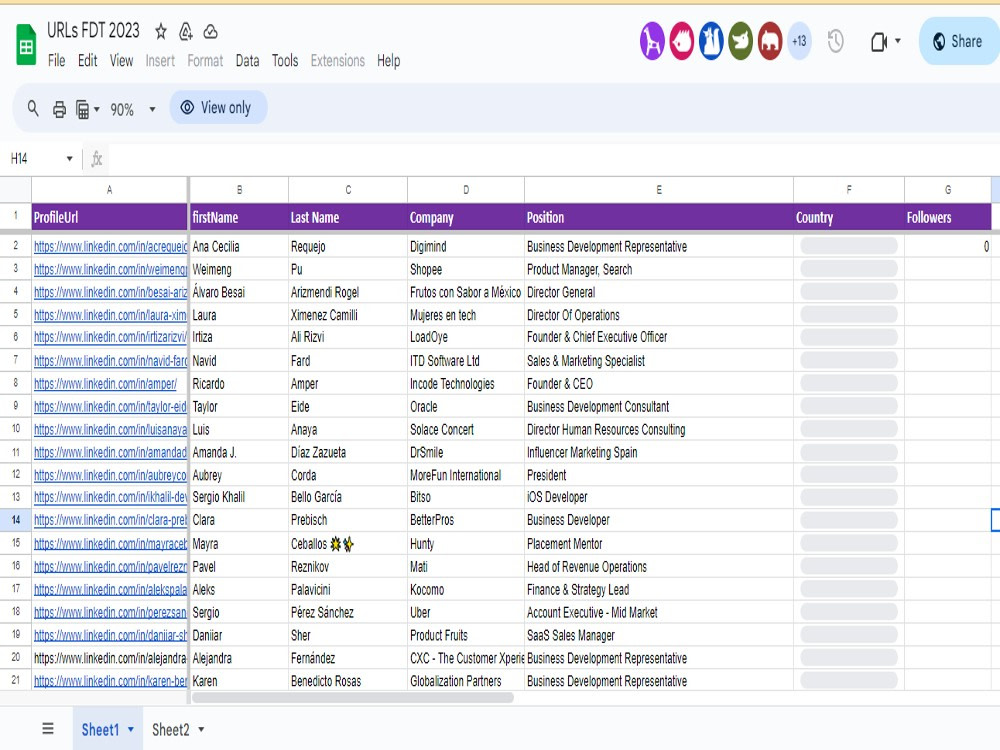This screenshot has height=750, width=1000.
Task: Click the Share button
Action: 958,41
